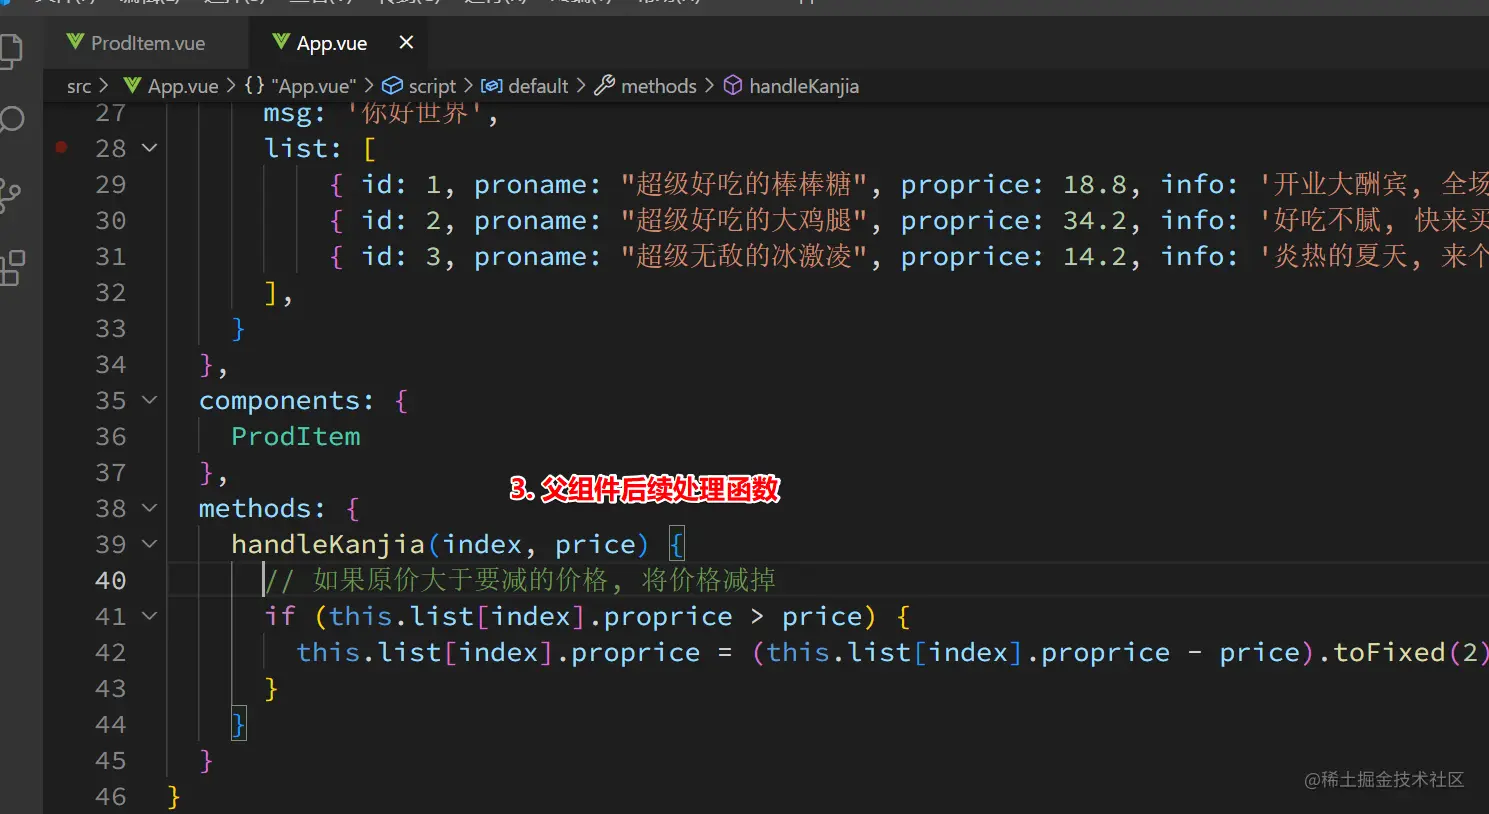The width and height of the screenshot is (1489, 814).
Task: Select line number 43 in the gutter
Action: pyautogui.click(x=111, y=688)
